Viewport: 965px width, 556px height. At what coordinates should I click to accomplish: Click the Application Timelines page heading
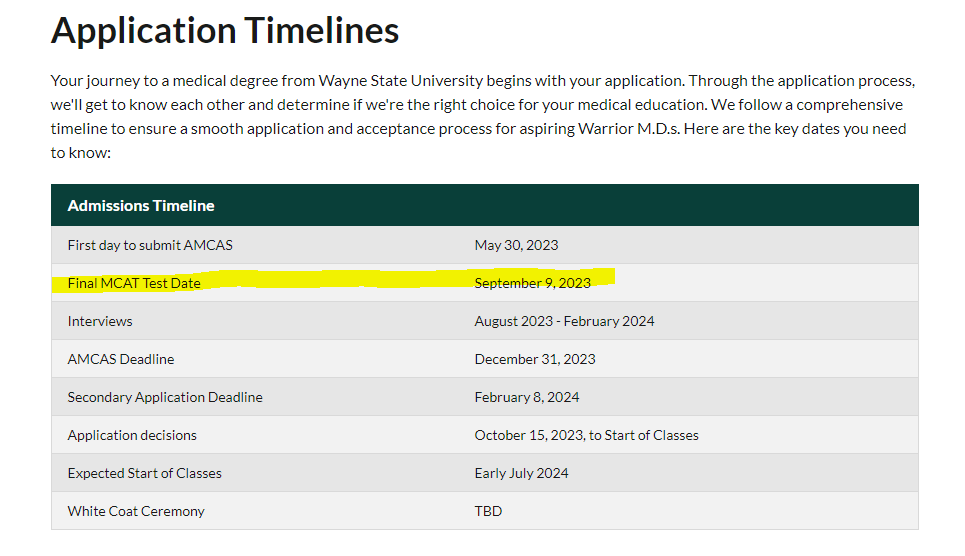pyautogui.click(x=225, y=31)
